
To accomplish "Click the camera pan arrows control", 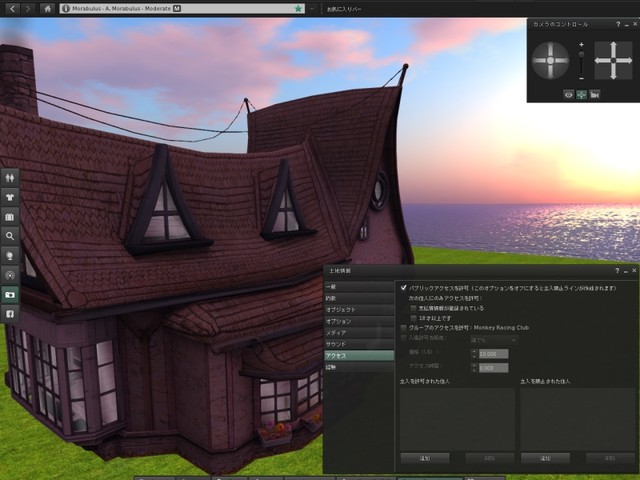I will [613, 60].
